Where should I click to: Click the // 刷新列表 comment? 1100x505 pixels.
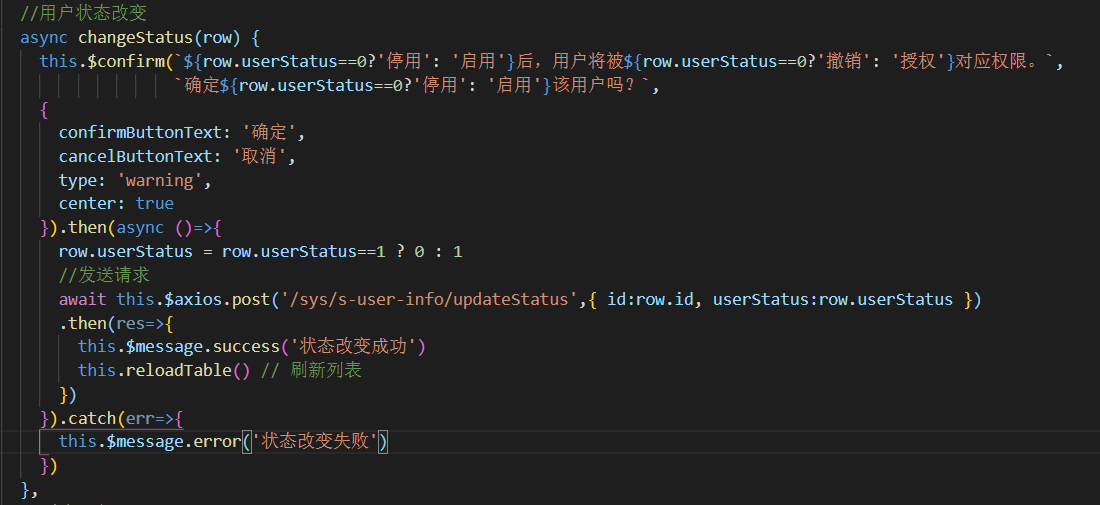click(313, 370)
